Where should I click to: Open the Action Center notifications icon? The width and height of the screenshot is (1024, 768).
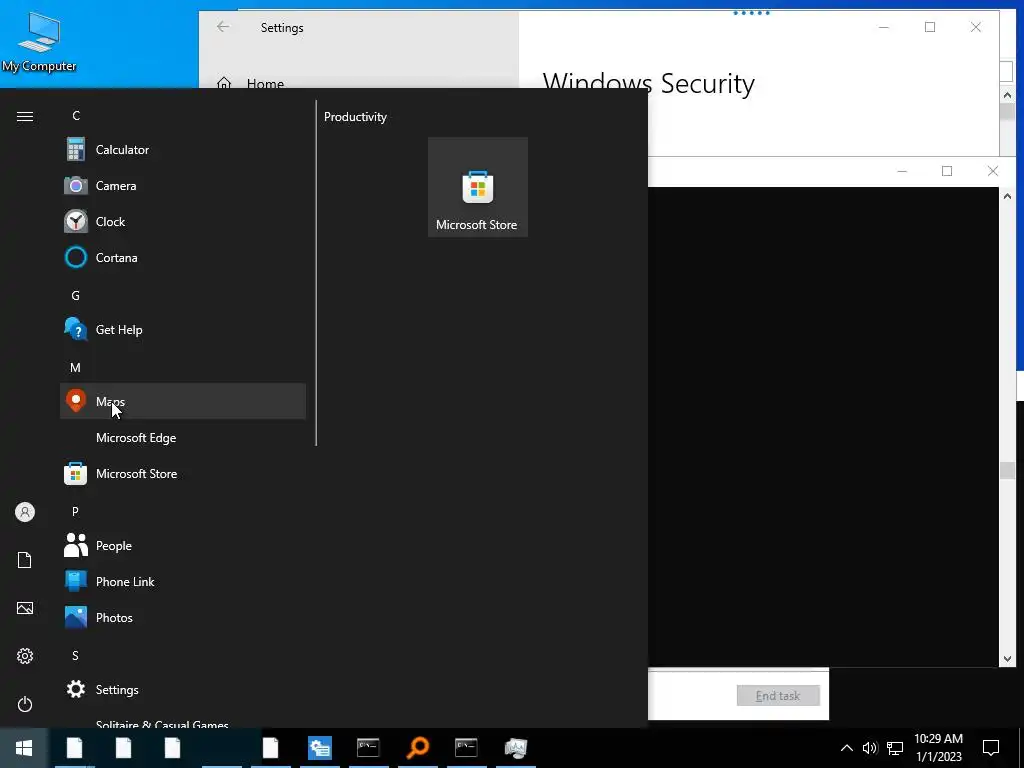tap(991, 748)
